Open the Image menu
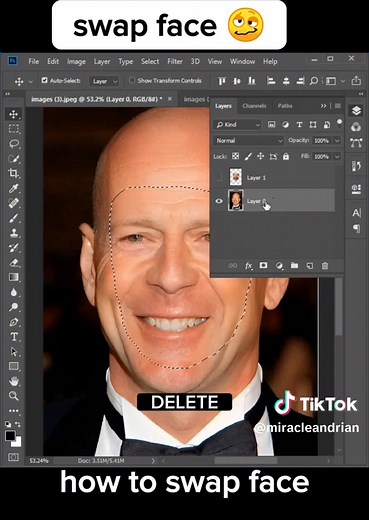The height and width of the screenshot is (520, 369). coord(76,62)
